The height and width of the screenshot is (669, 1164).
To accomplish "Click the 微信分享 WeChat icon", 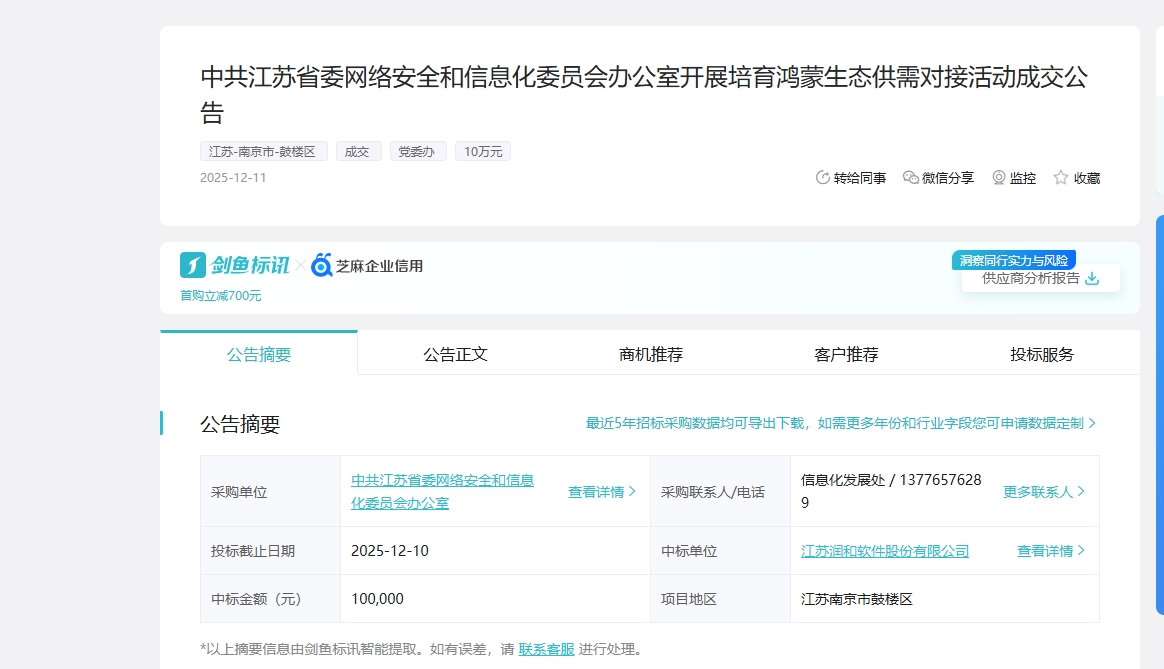I will coord(911,177).
